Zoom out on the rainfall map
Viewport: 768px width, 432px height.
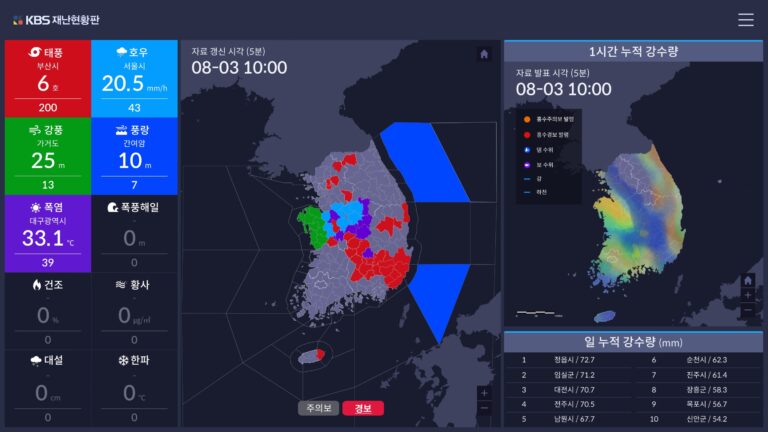748,311
